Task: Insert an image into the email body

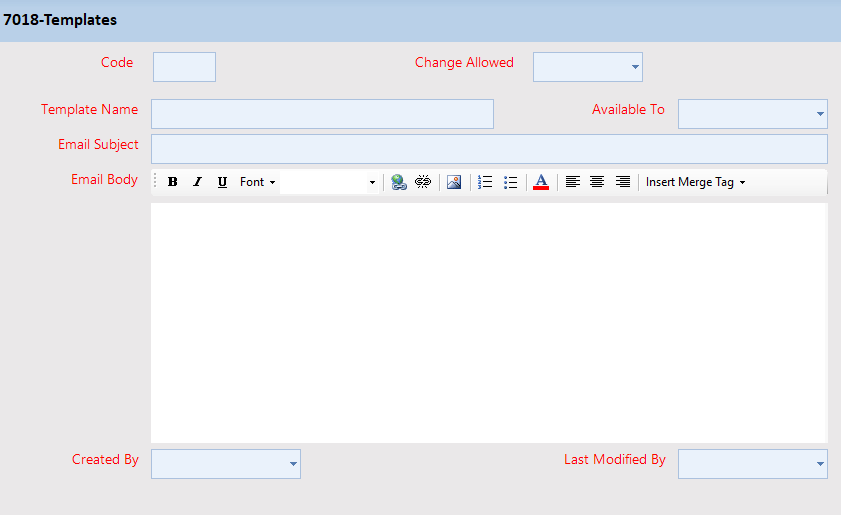Action: [x=454, y=182]
